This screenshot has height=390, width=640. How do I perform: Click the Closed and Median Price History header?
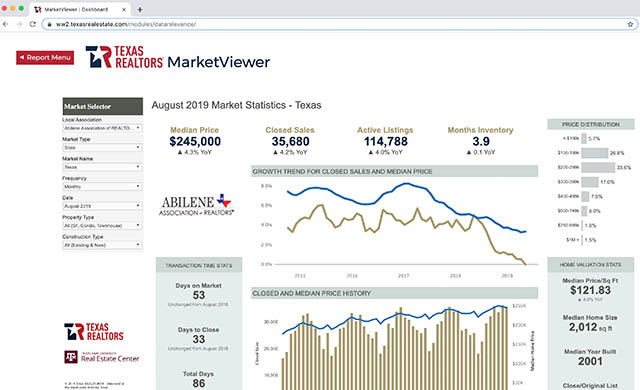click(x=394, y=293)
